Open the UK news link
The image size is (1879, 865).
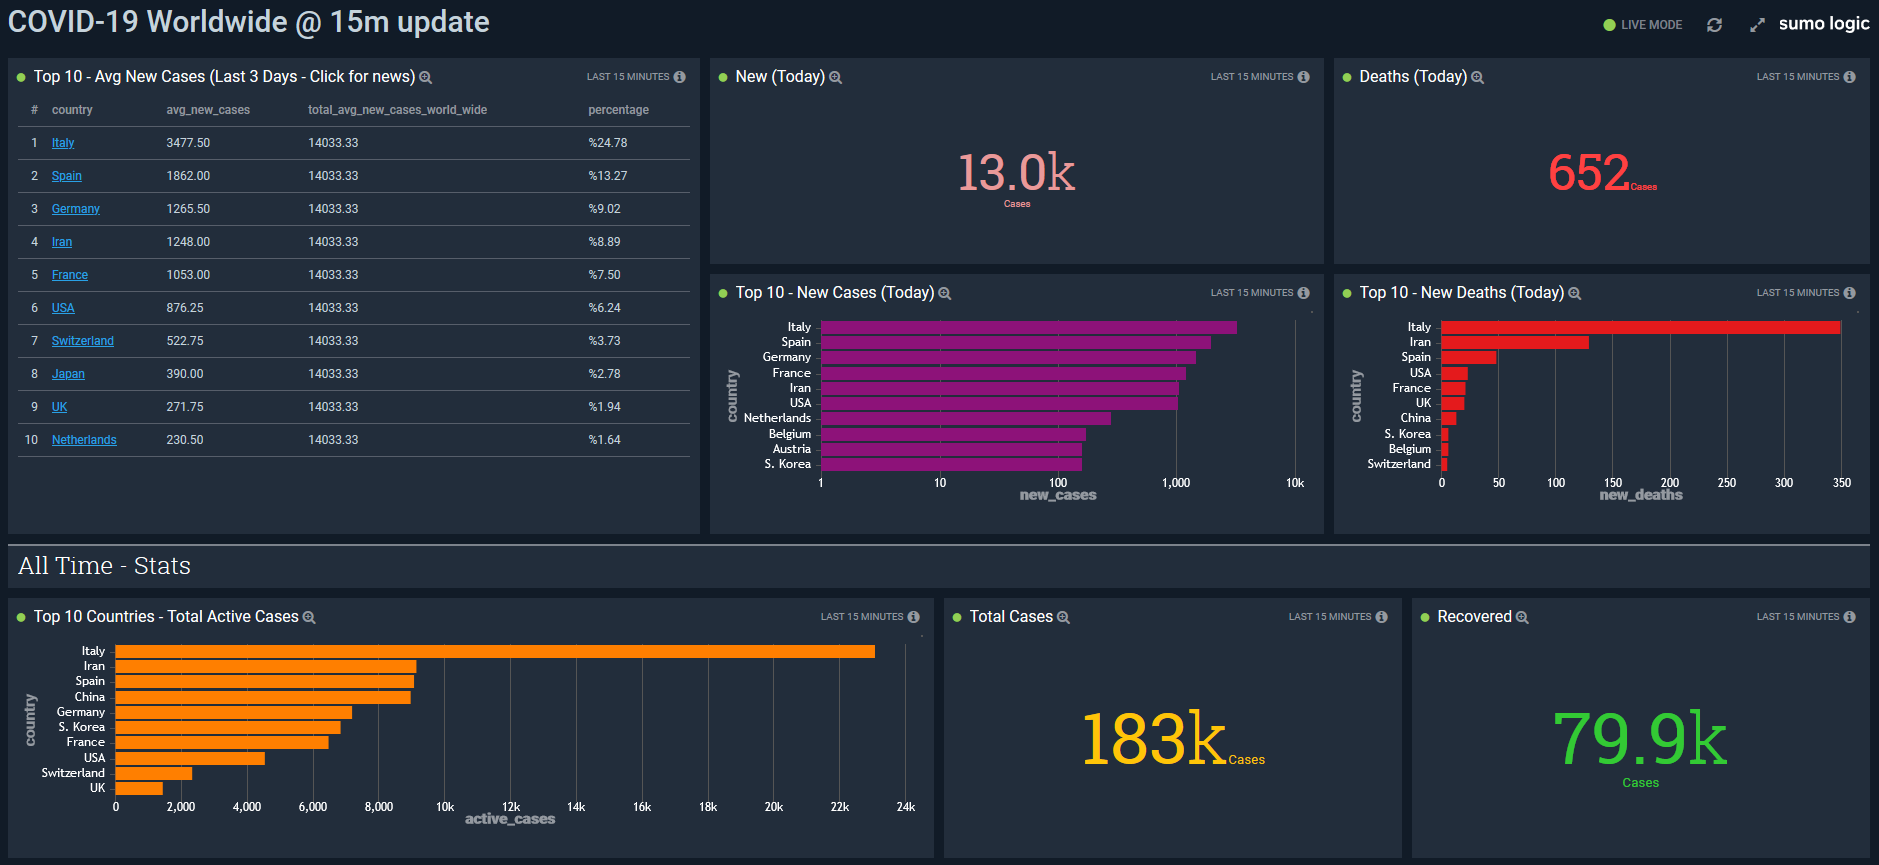coord(60,407)
